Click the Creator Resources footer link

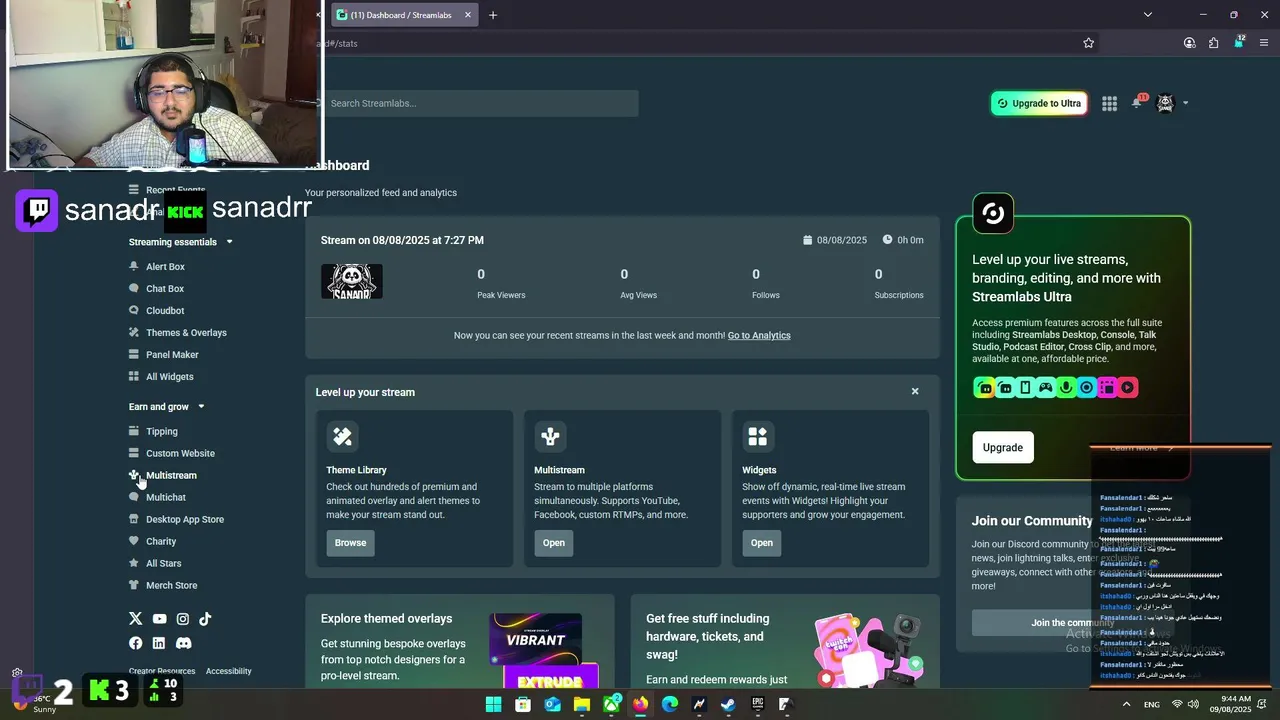[x=162, y=671]
